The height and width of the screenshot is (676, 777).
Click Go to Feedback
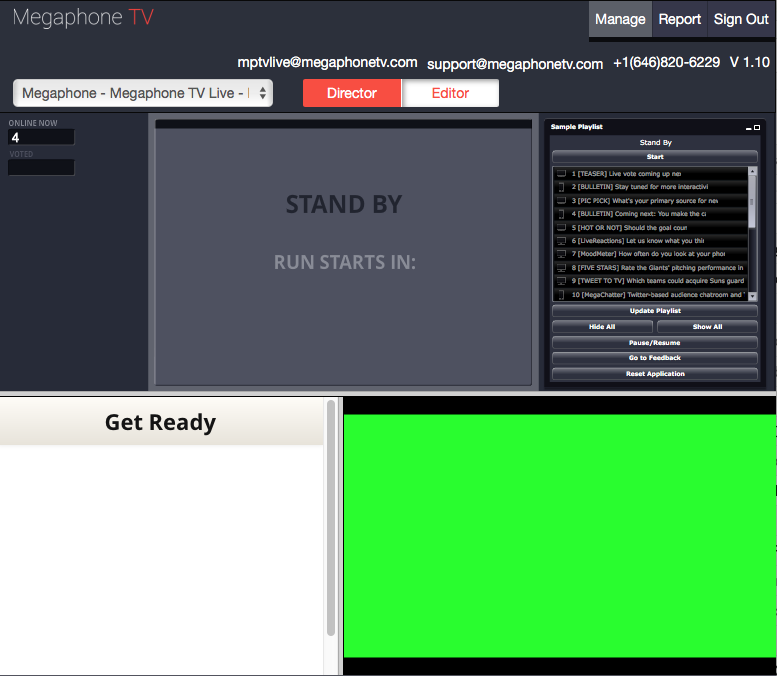coord(655,358)
